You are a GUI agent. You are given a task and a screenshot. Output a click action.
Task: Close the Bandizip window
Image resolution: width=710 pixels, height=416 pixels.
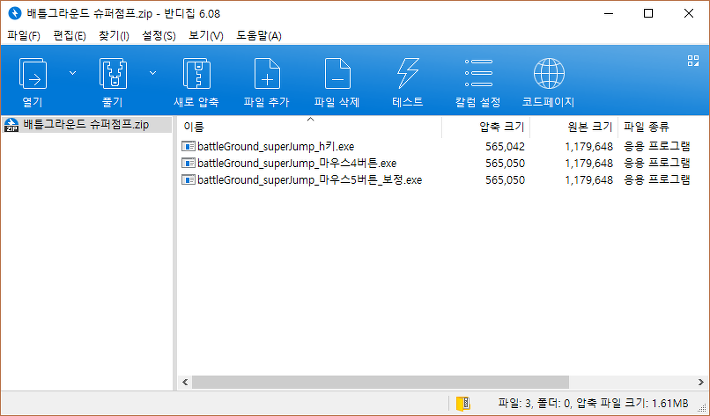[688, 14]
